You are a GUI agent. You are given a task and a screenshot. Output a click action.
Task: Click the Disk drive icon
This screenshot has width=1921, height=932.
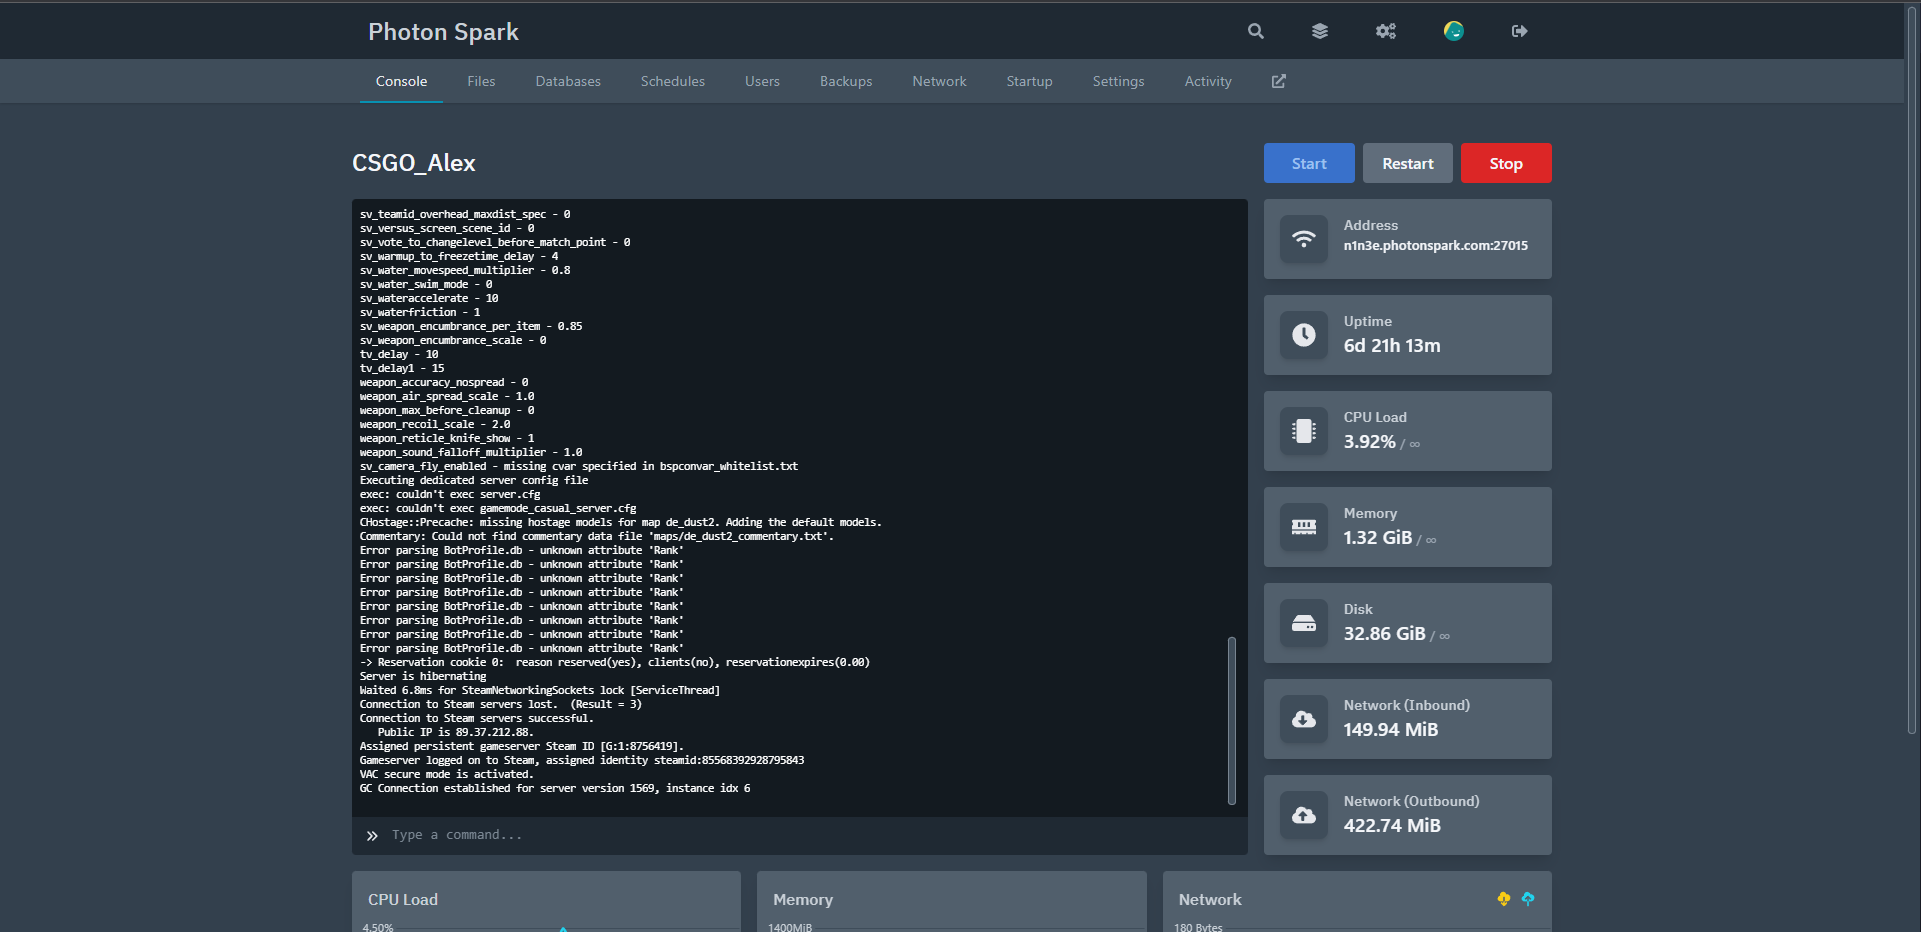point(1304,623)
